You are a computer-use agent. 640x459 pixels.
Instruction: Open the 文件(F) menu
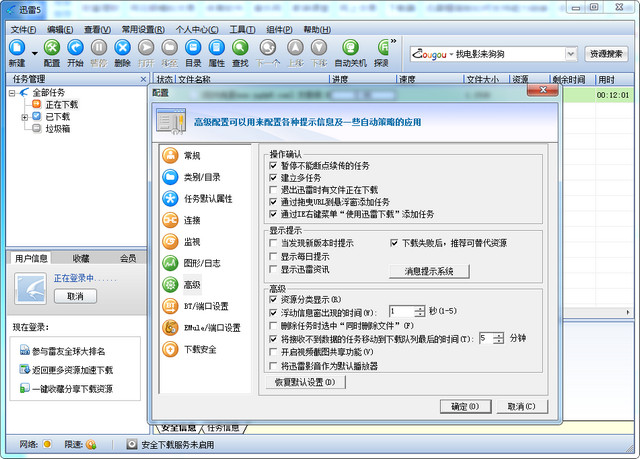[x=23, y=29]
